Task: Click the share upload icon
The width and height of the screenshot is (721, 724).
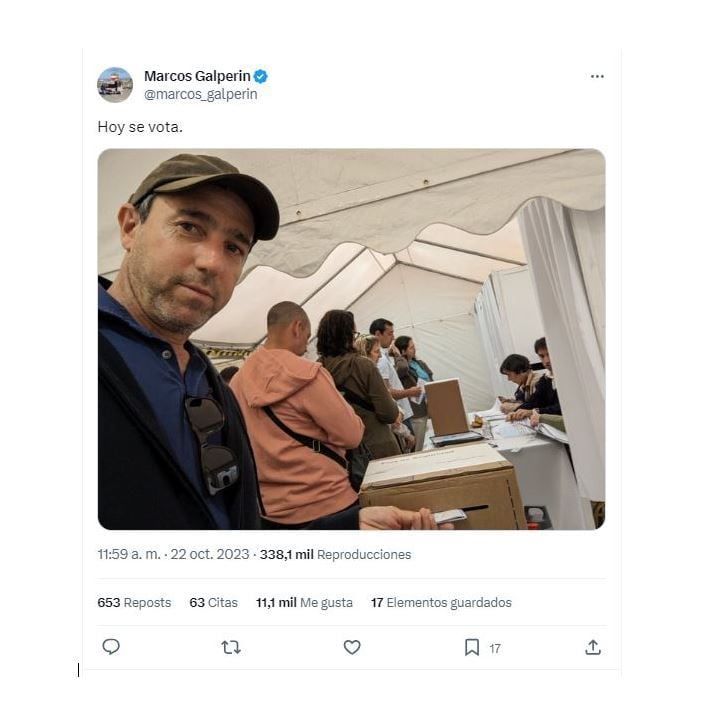Action: pos(593,647)
